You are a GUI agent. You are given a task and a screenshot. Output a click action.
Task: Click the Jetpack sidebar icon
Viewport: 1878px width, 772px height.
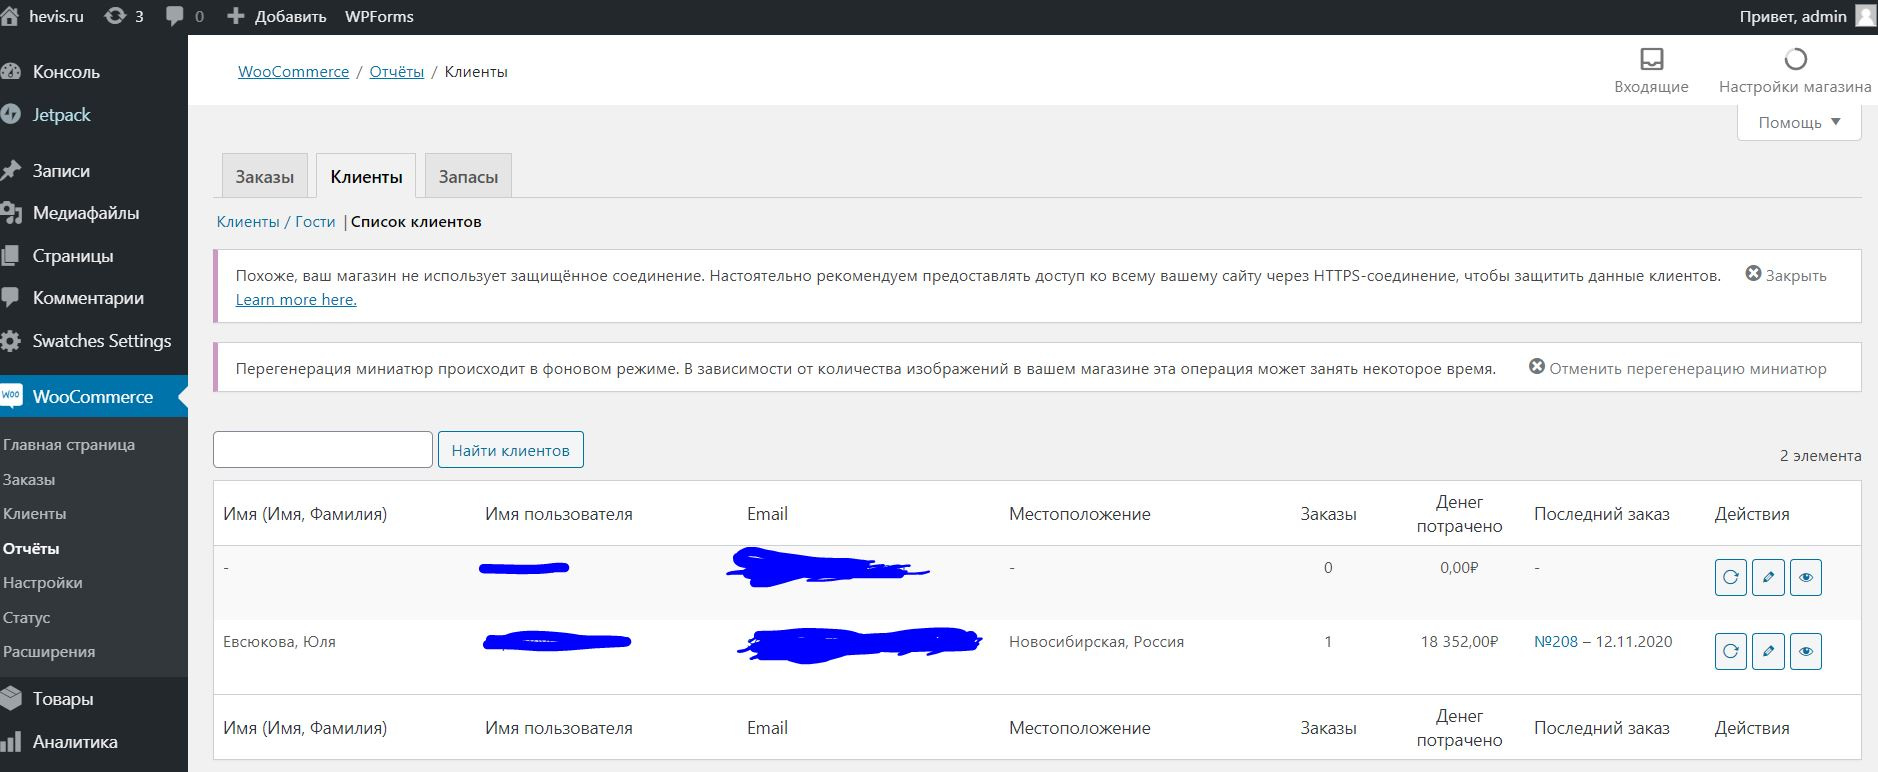10,114
